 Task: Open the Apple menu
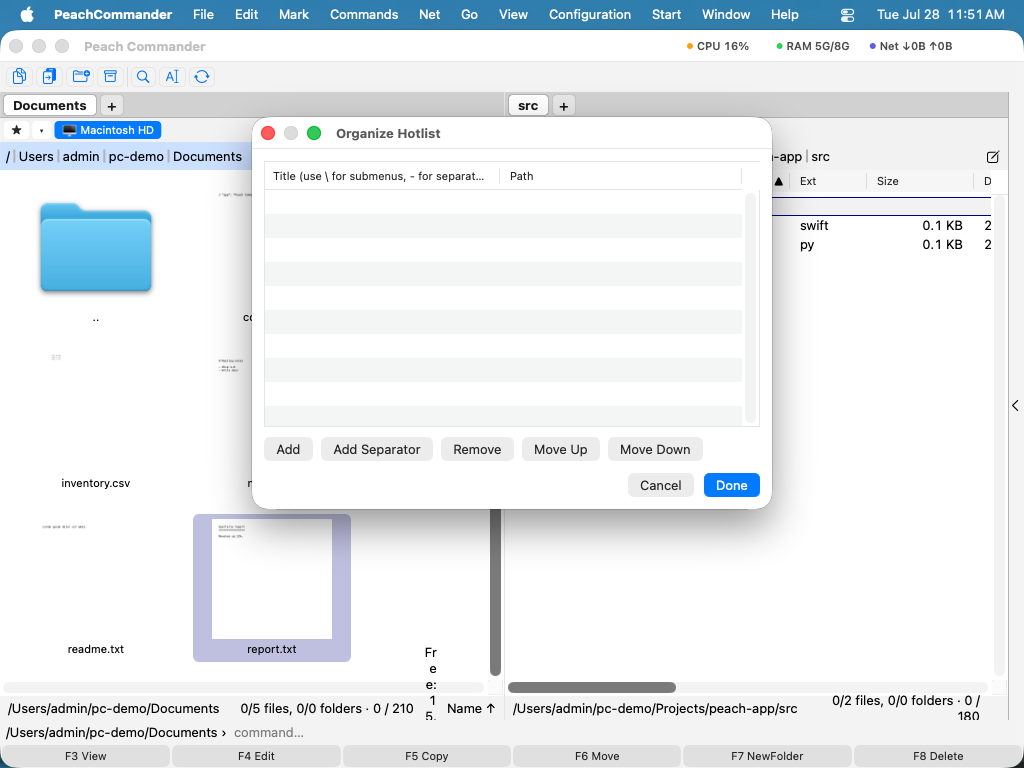click(27, 14)
